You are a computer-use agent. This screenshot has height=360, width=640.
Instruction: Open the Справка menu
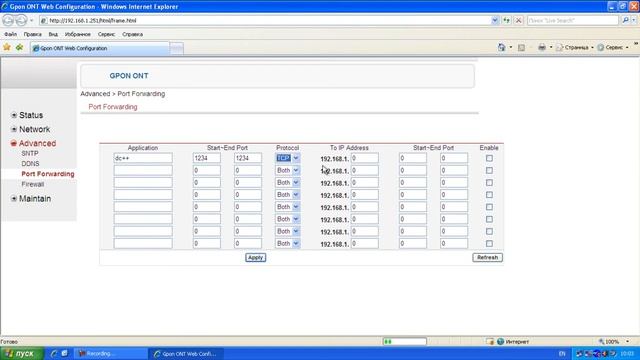click(132, 34)
